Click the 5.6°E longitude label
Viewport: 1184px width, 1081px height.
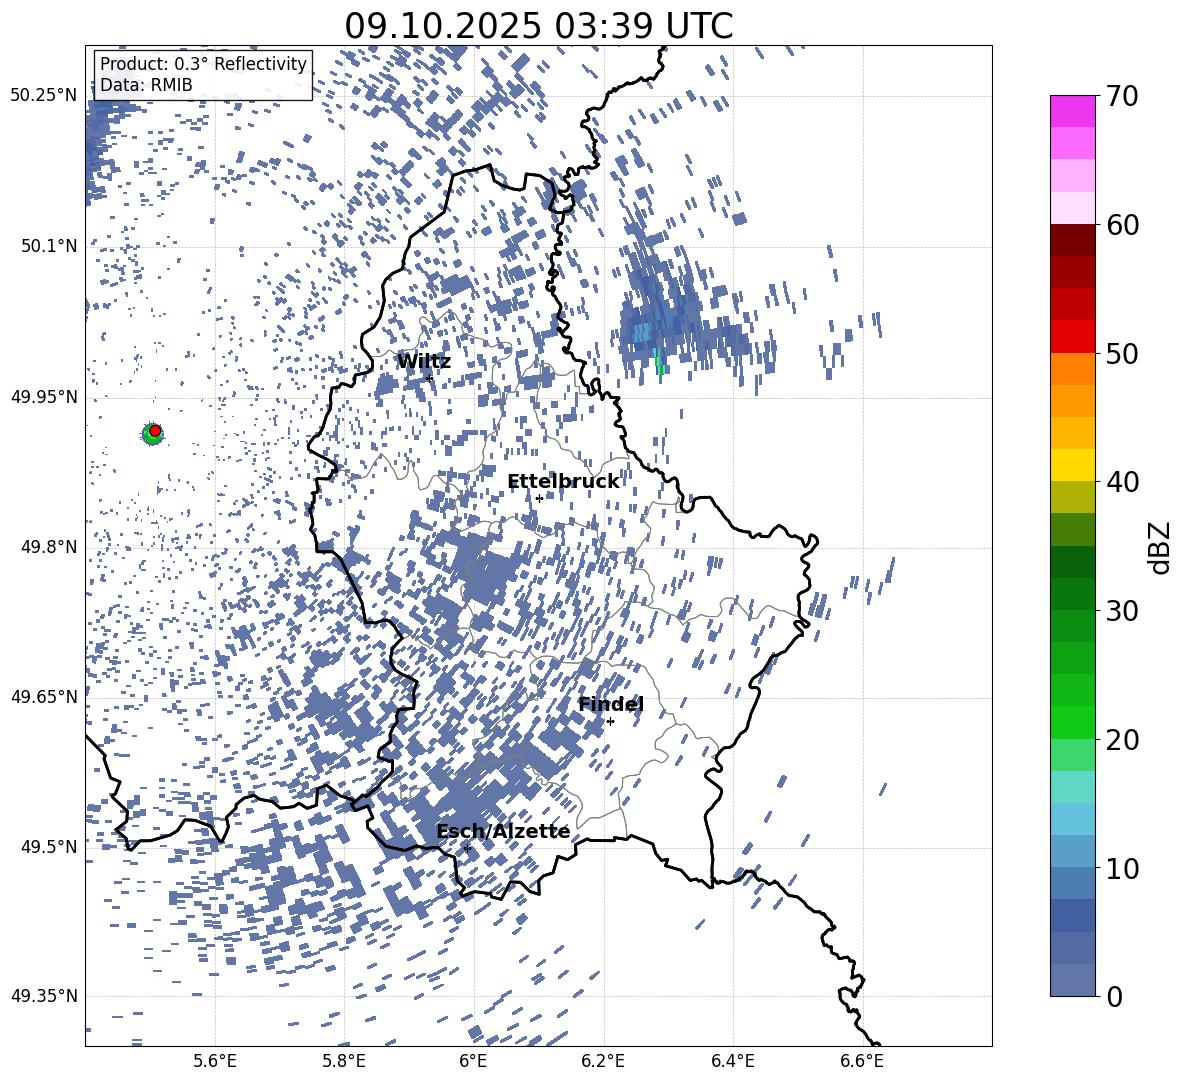coord(214,1061)
